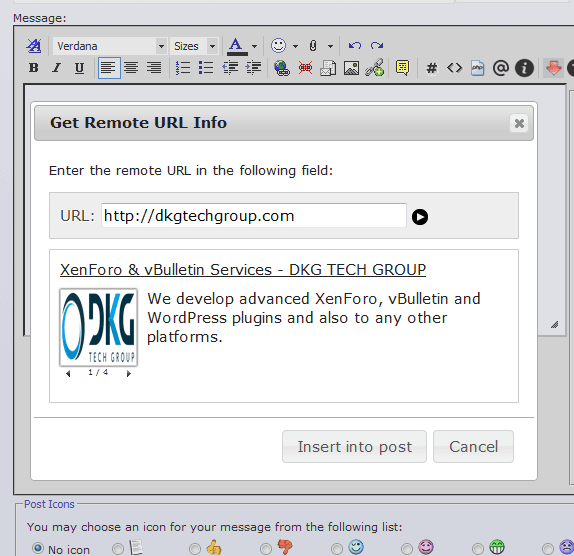The height and width of the screenshot is (556, 574).
Task: Click the URL input field
Action: (254, 216)
